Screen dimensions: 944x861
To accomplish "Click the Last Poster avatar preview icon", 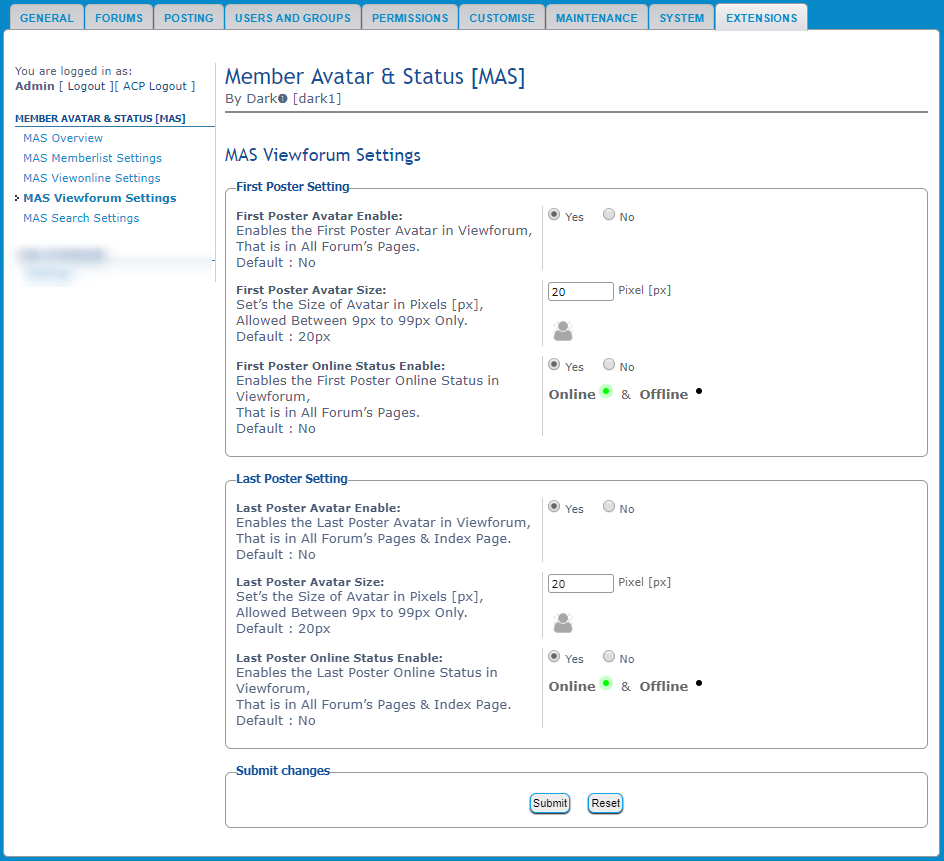I will (563, 623).
